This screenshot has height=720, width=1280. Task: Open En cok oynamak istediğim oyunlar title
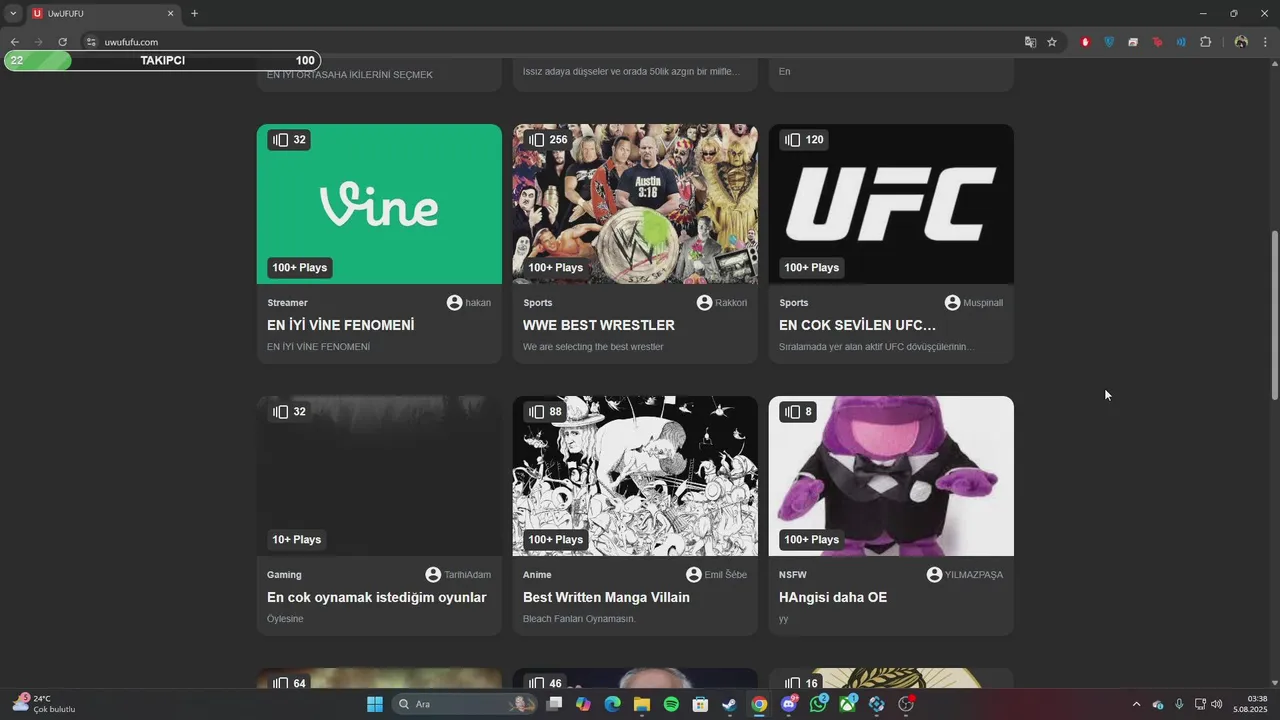377,597
